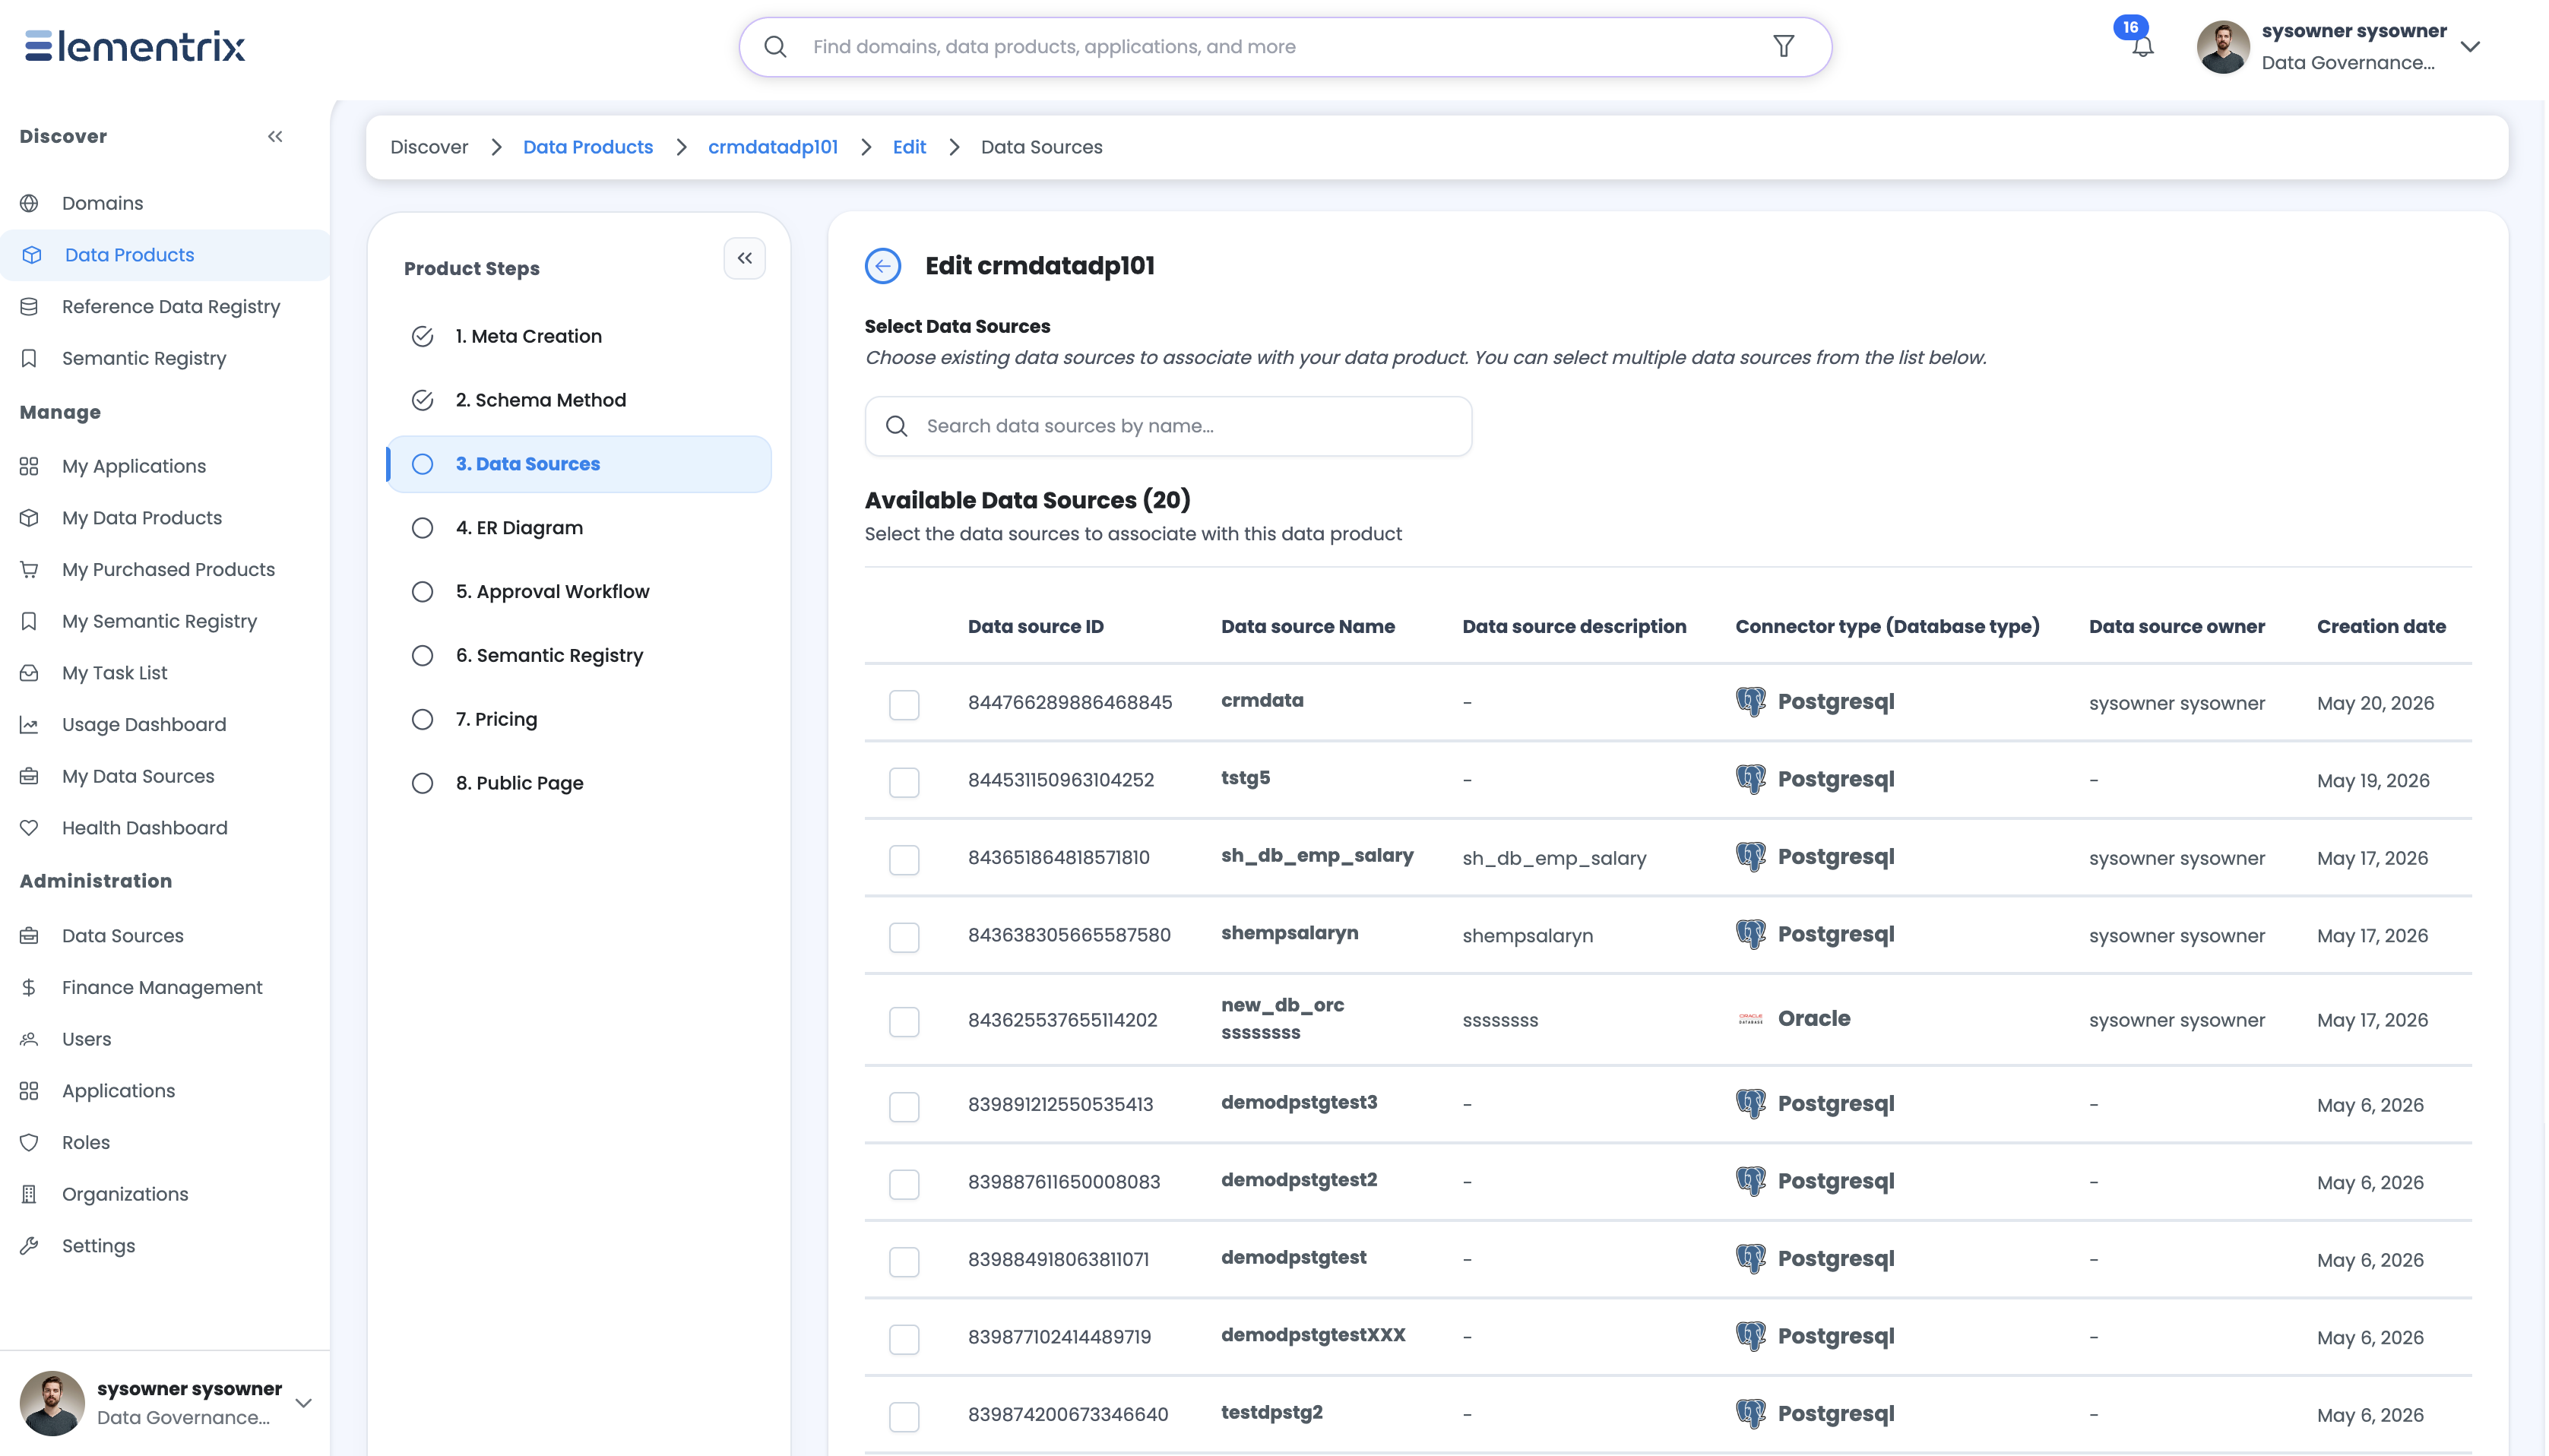The image size is (2549, 1456).
Task: Open the search filter funnel icon
Action: click(x=1783, y=46)
